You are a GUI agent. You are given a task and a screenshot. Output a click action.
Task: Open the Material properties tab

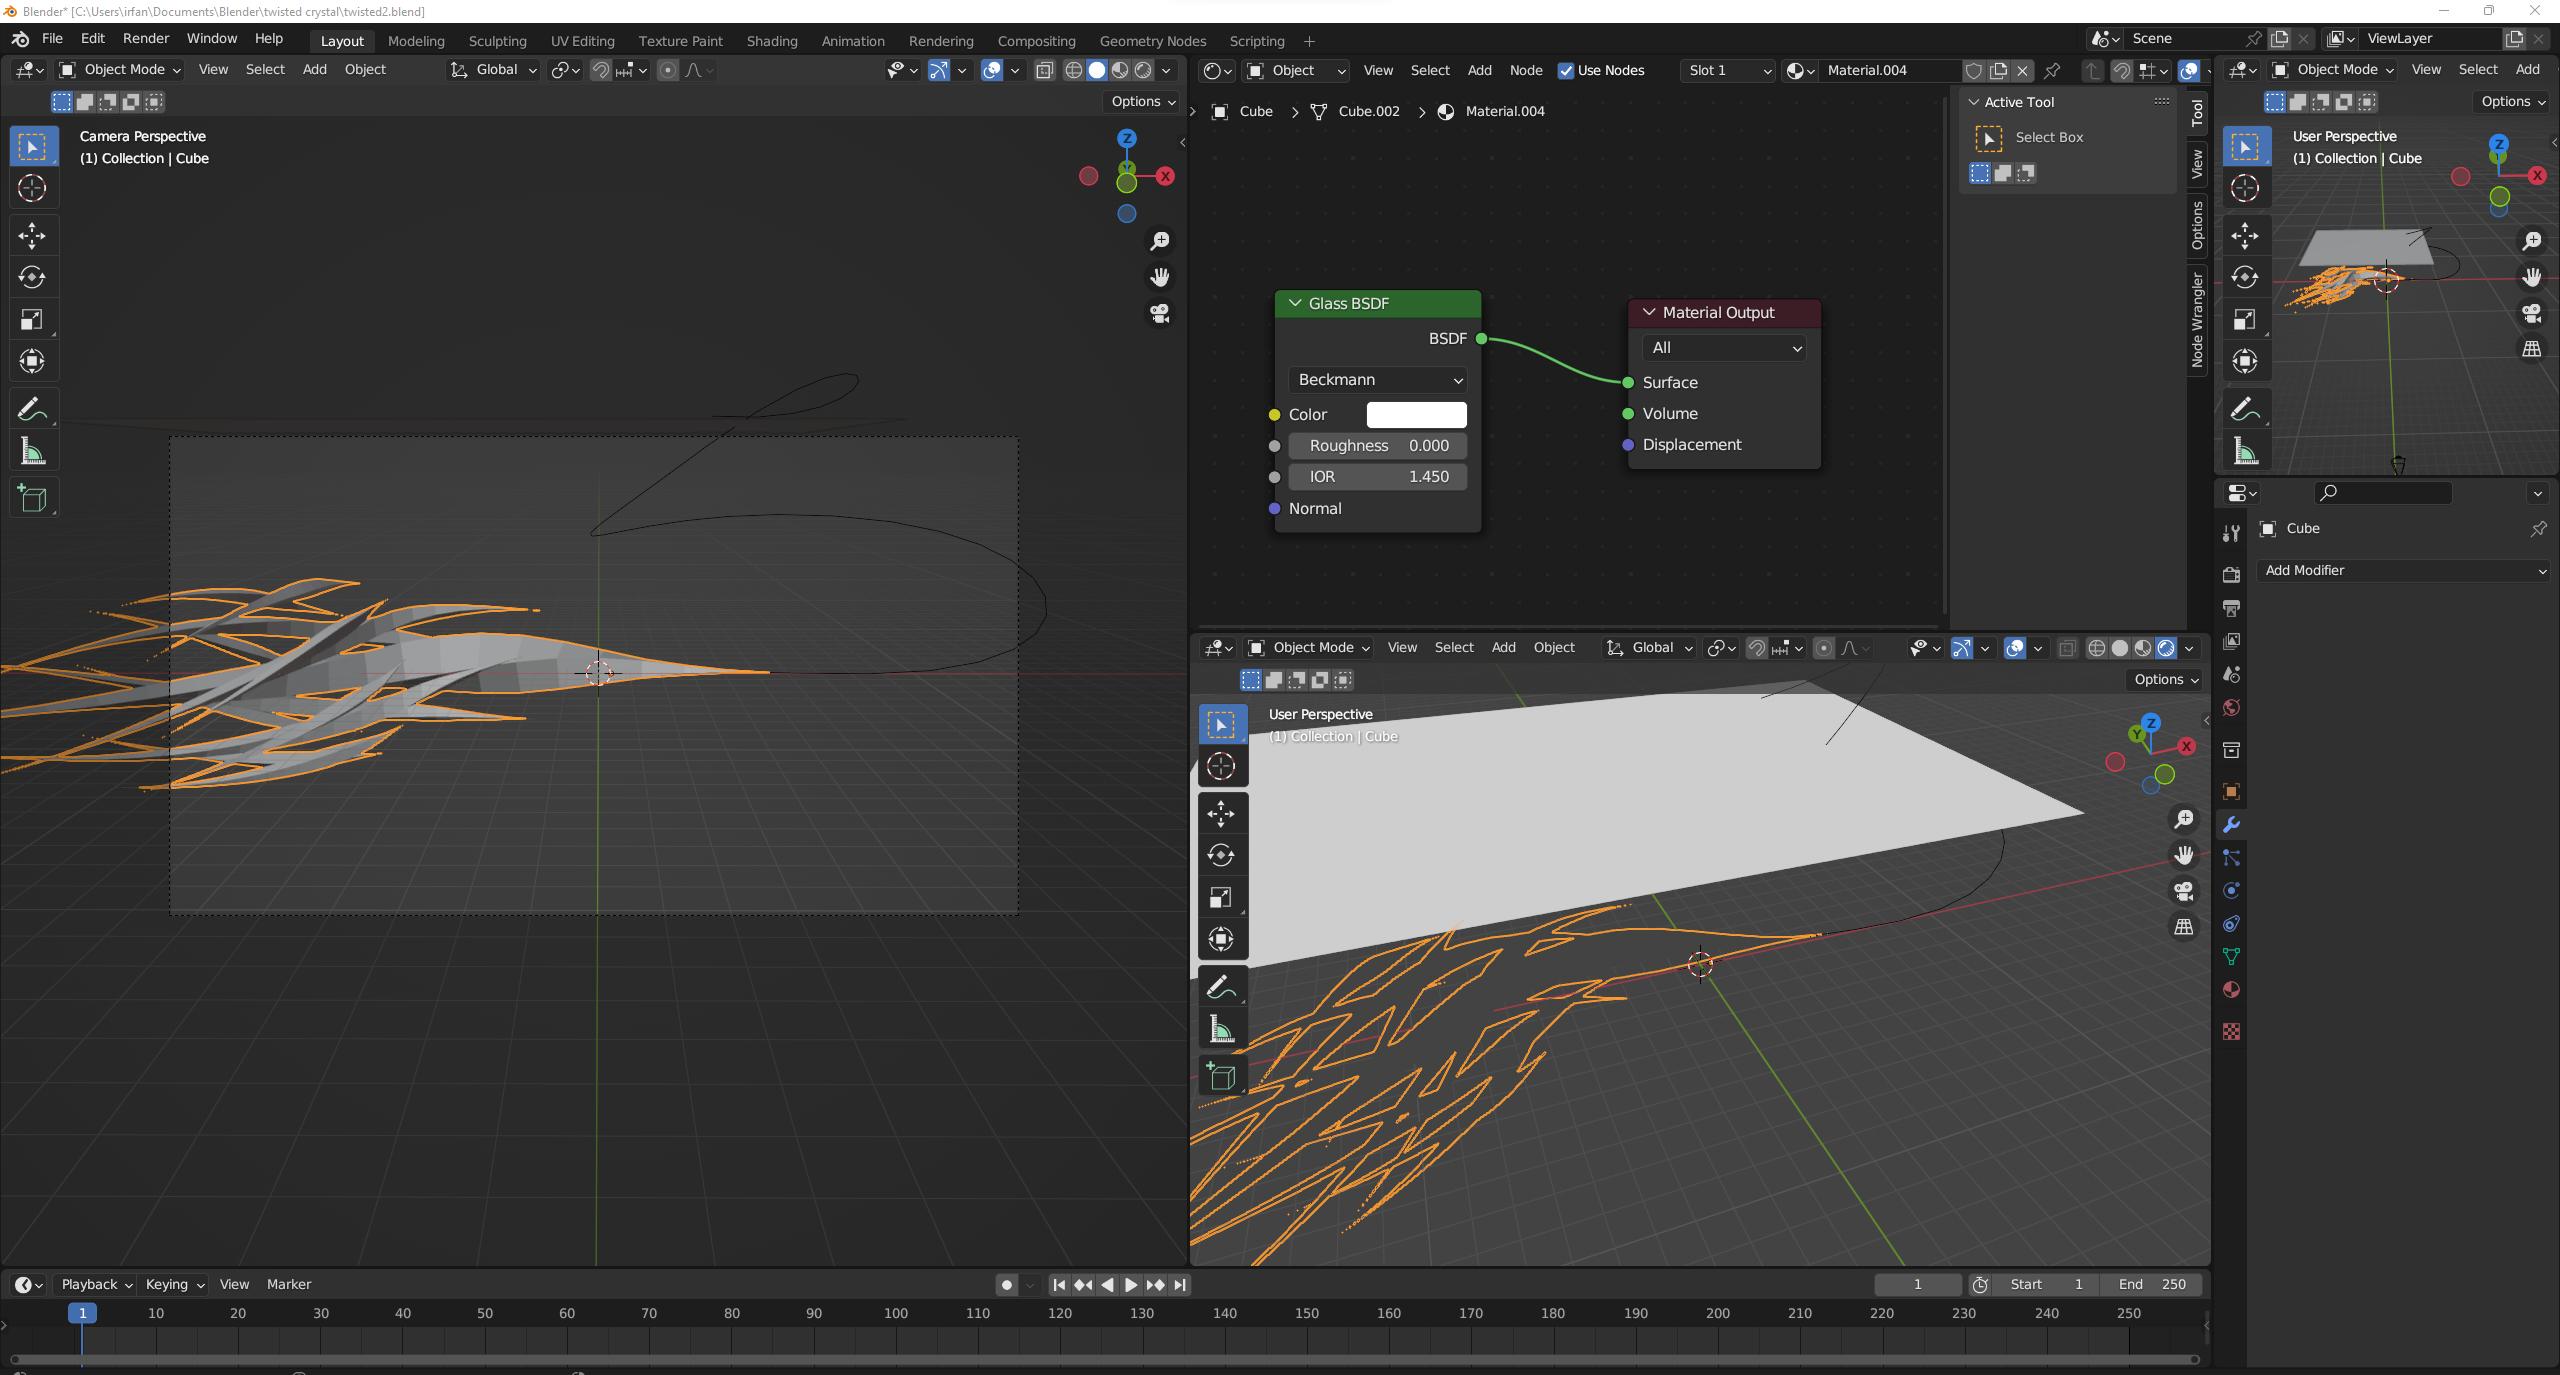pyautogui.click(x=2231, y=990)
